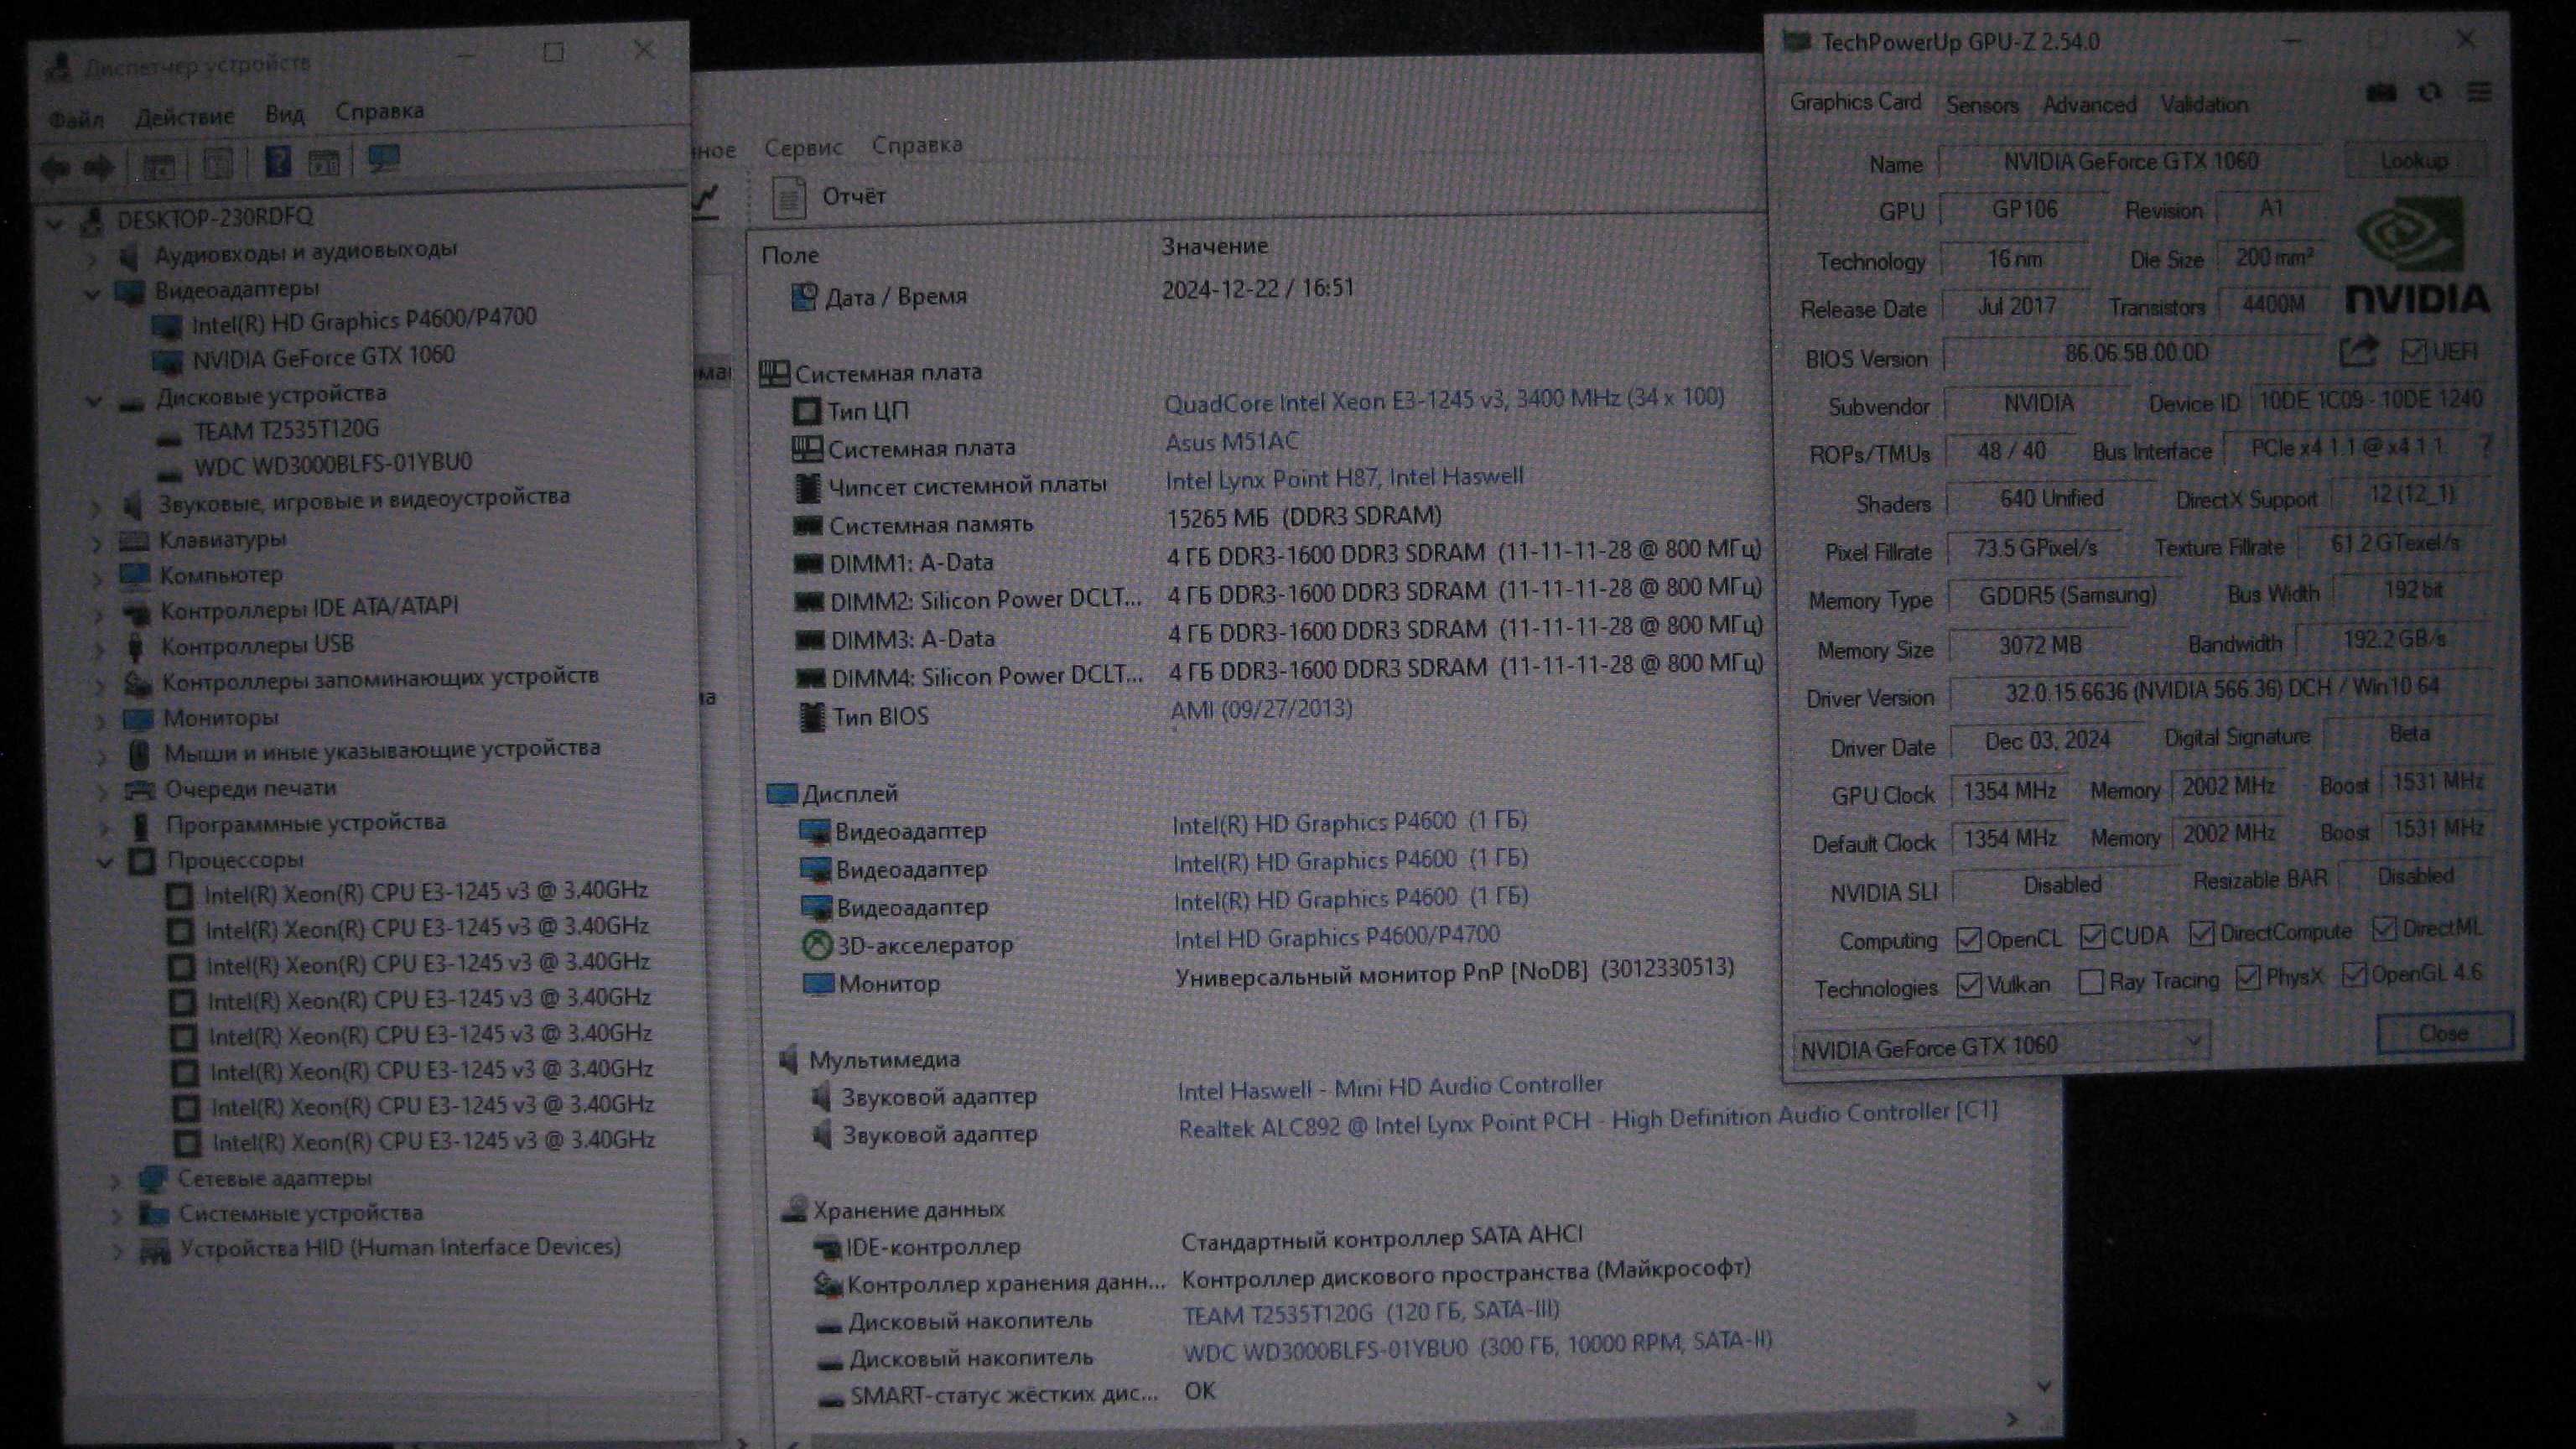Click the AIDA64 vertical scrollbar down arrow
This screenshot has height=1449, width=2576.
(2044, 1387)
